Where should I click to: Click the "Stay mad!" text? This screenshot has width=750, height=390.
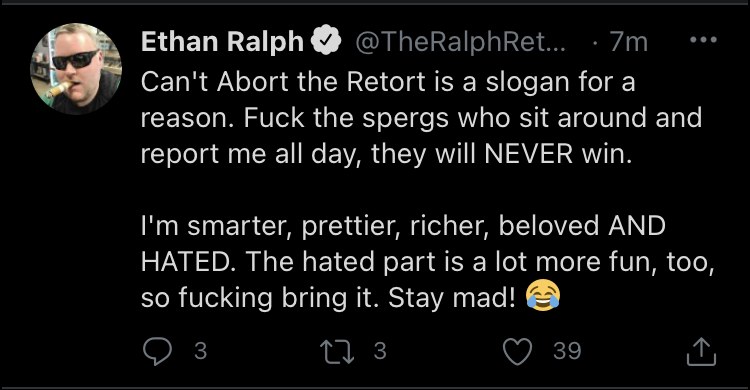pyautogui.click(x=452, y=298)
